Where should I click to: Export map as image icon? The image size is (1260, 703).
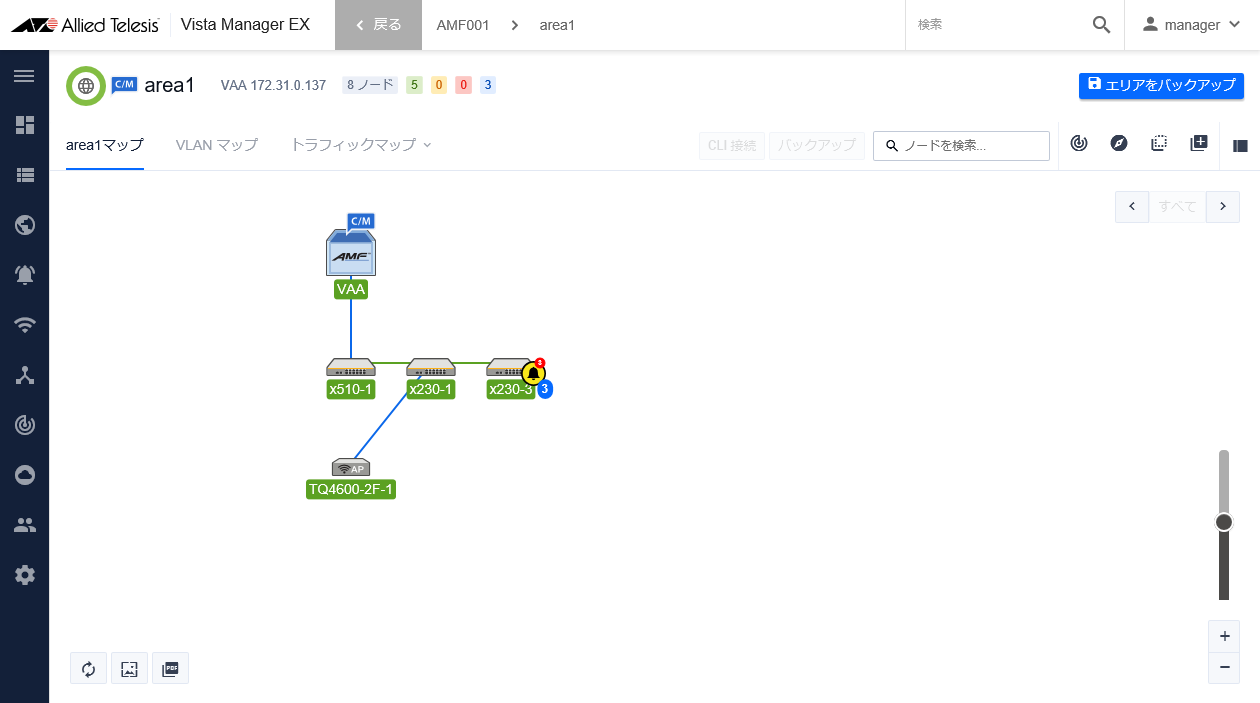129,668
